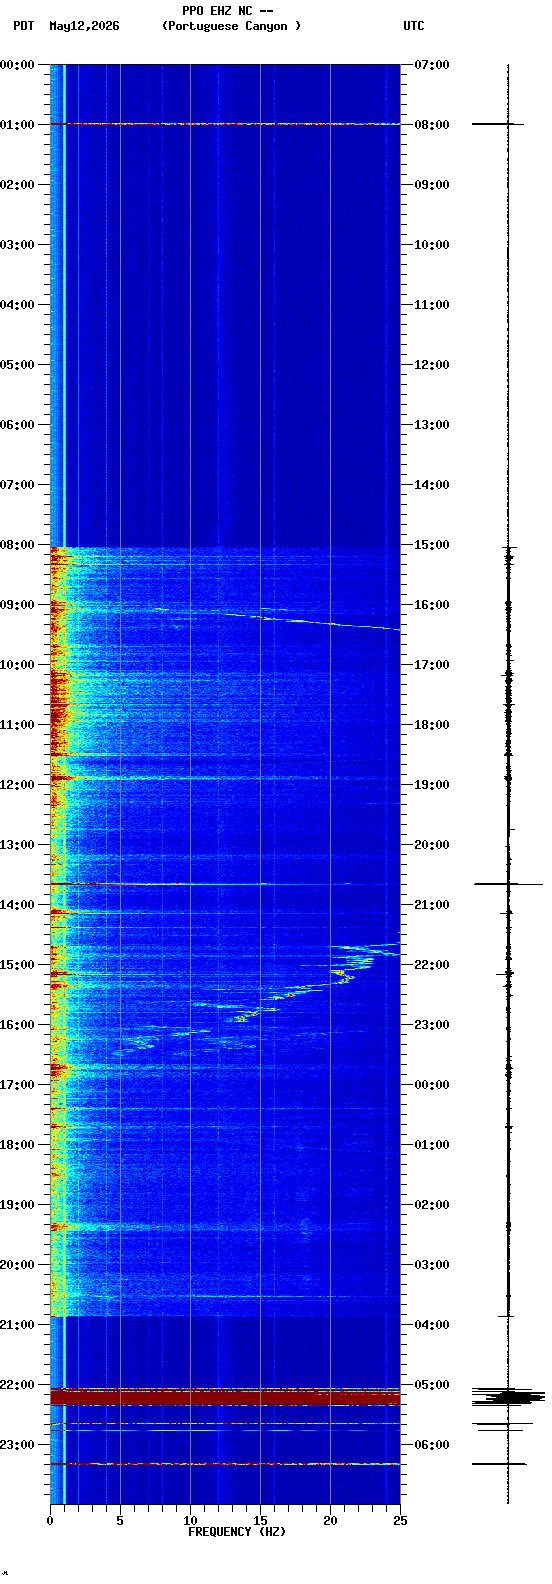552x1584 pixels.
Task: Click the 08:00 UTC time label
Action: (x=432, y=125)
